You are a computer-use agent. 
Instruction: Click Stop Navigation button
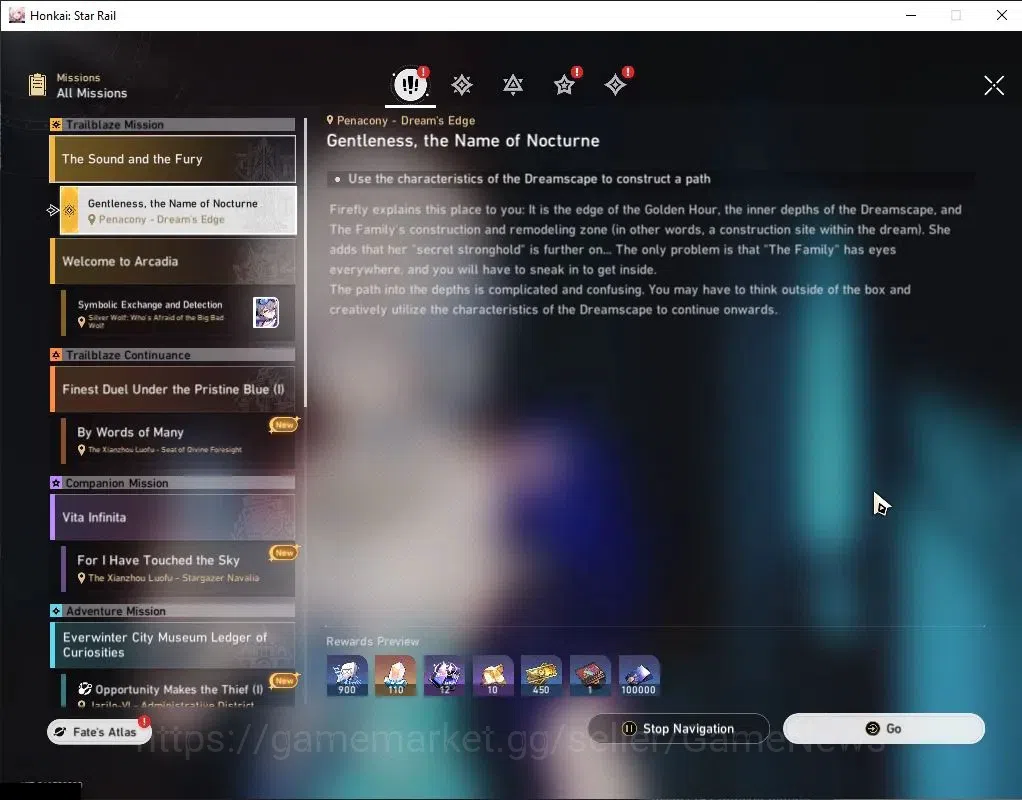[x=679, y=728]
